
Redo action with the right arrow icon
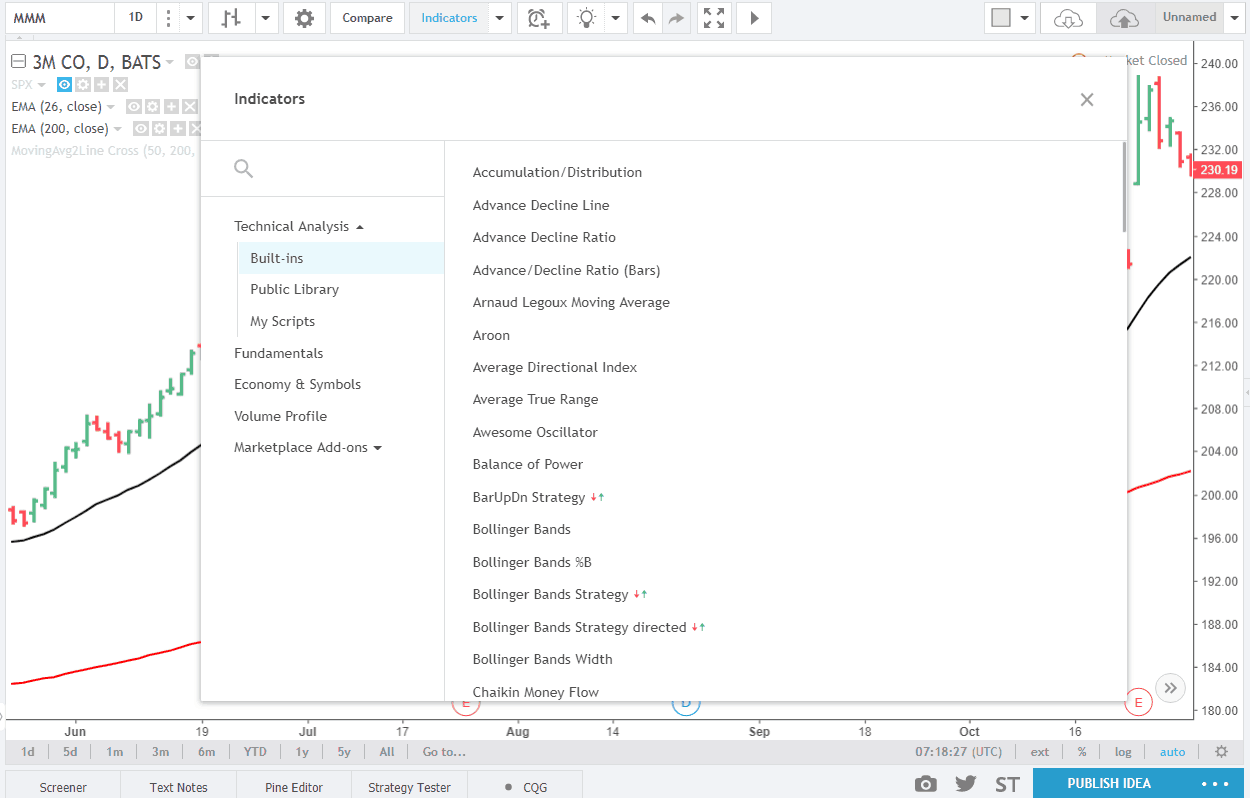[x=677, y=18]
